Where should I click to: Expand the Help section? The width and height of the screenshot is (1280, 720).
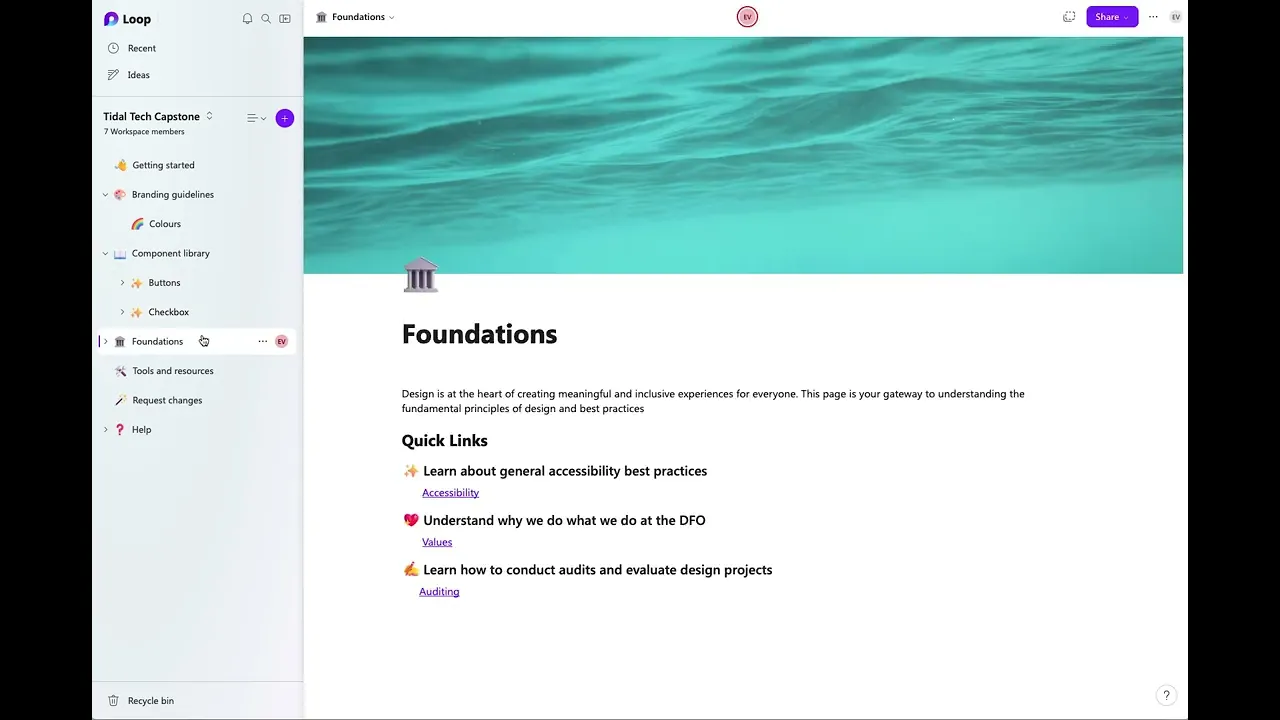click(106, 430)
